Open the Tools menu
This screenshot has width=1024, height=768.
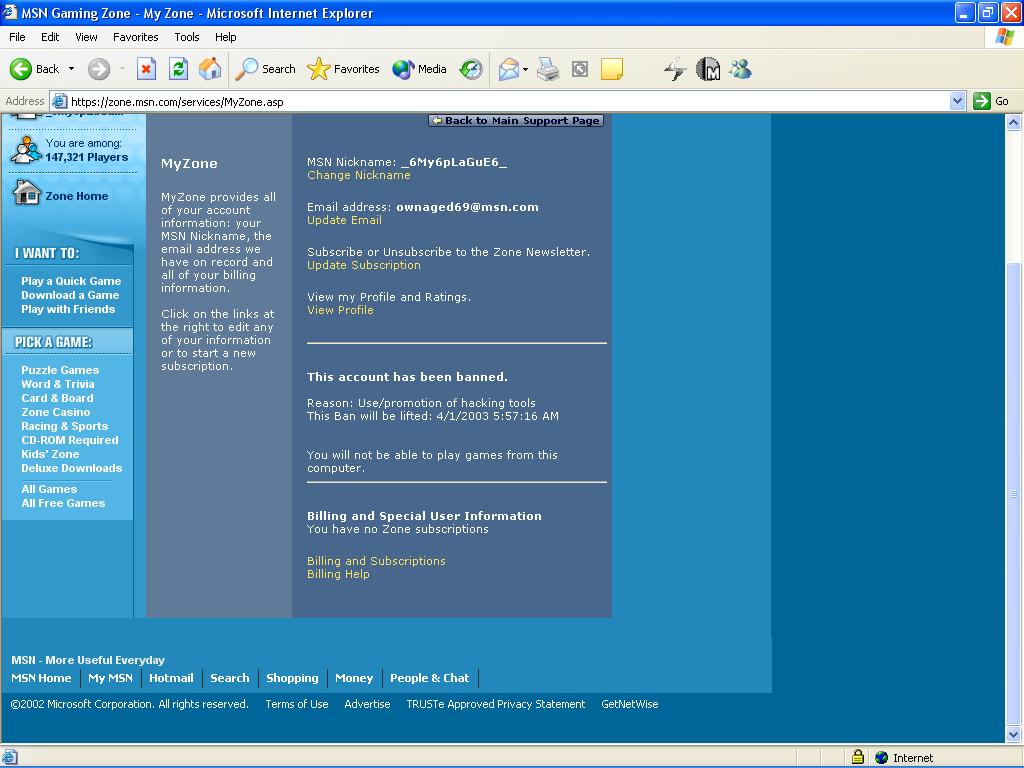187,37
